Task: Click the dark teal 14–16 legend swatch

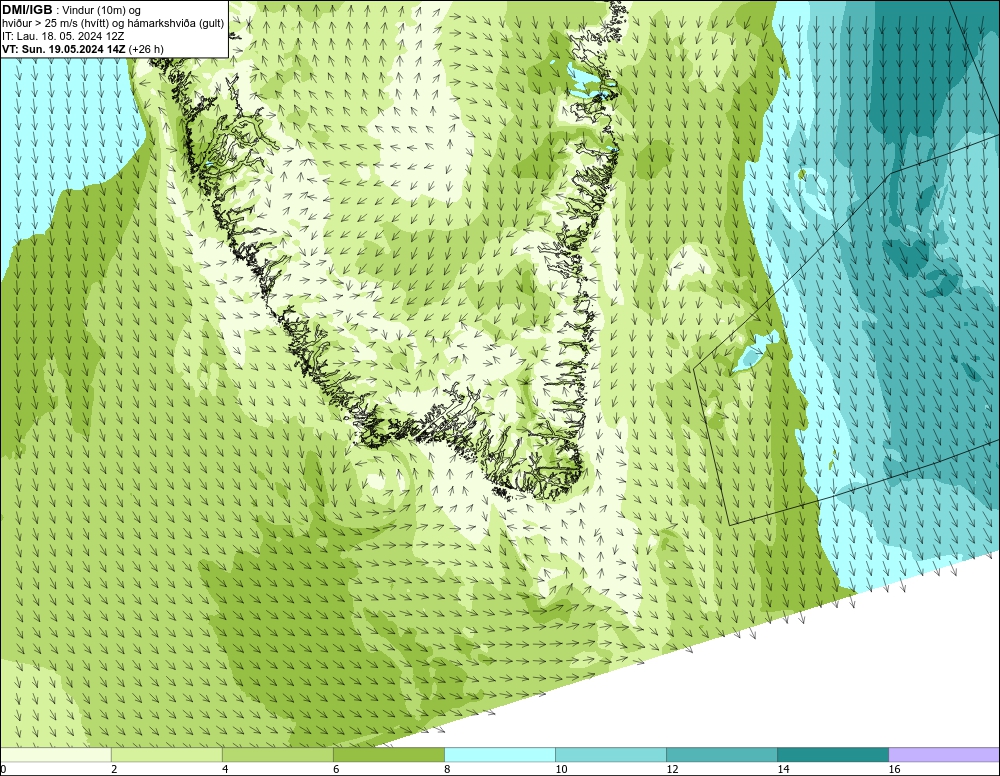Action: click(833, 755)
